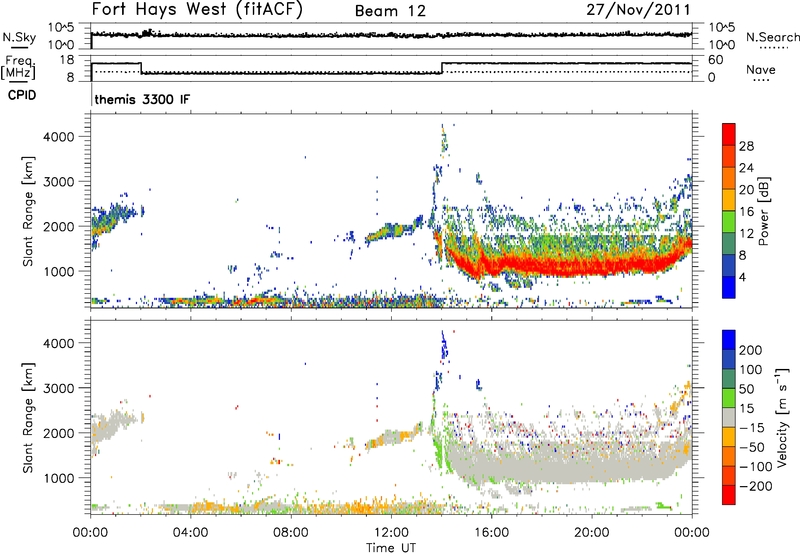
Task: Click the "Time UT" axis title
Action: tap(391, 548)
